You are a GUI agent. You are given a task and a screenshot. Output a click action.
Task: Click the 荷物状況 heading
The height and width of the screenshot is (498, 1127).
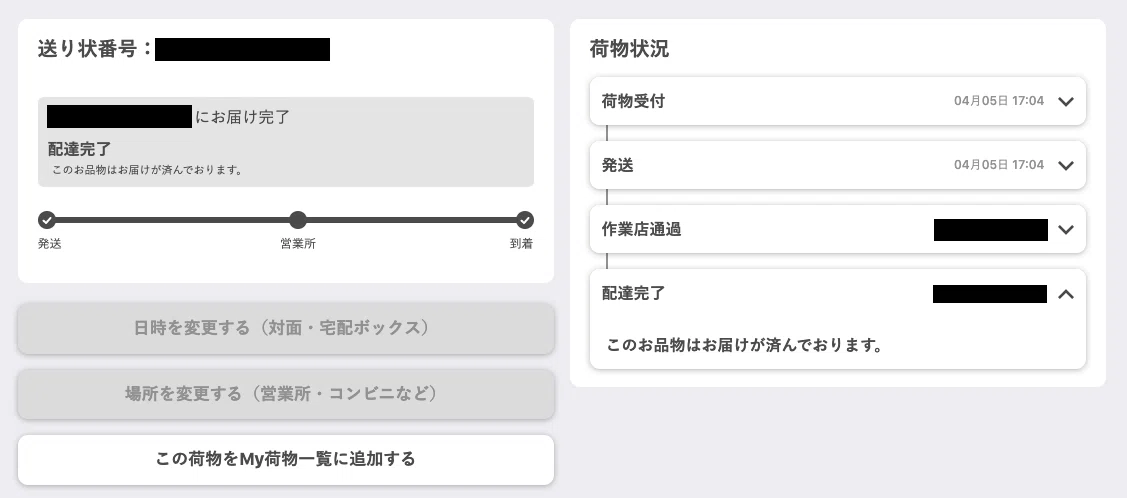click(629, 48)
